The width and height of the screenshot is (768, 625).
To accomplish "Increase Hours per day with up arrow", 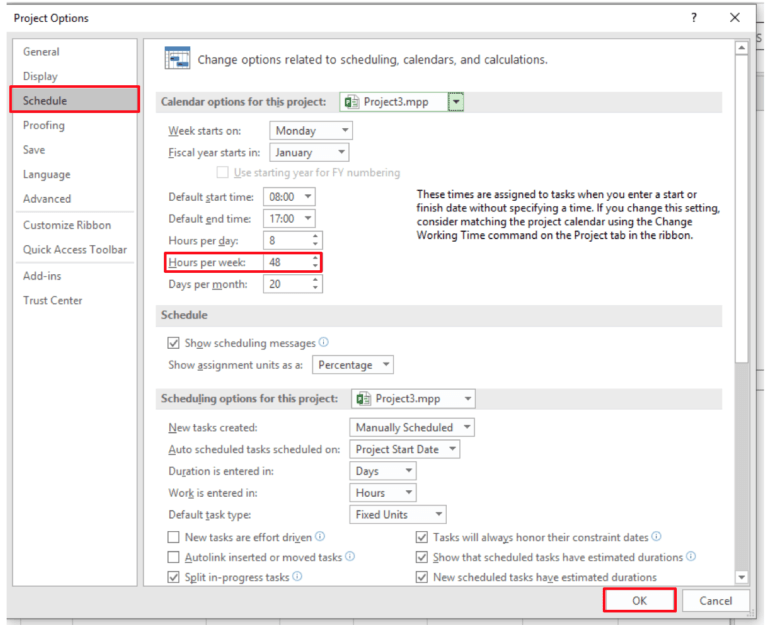I will pyautogui.click(x=315, y=236).
